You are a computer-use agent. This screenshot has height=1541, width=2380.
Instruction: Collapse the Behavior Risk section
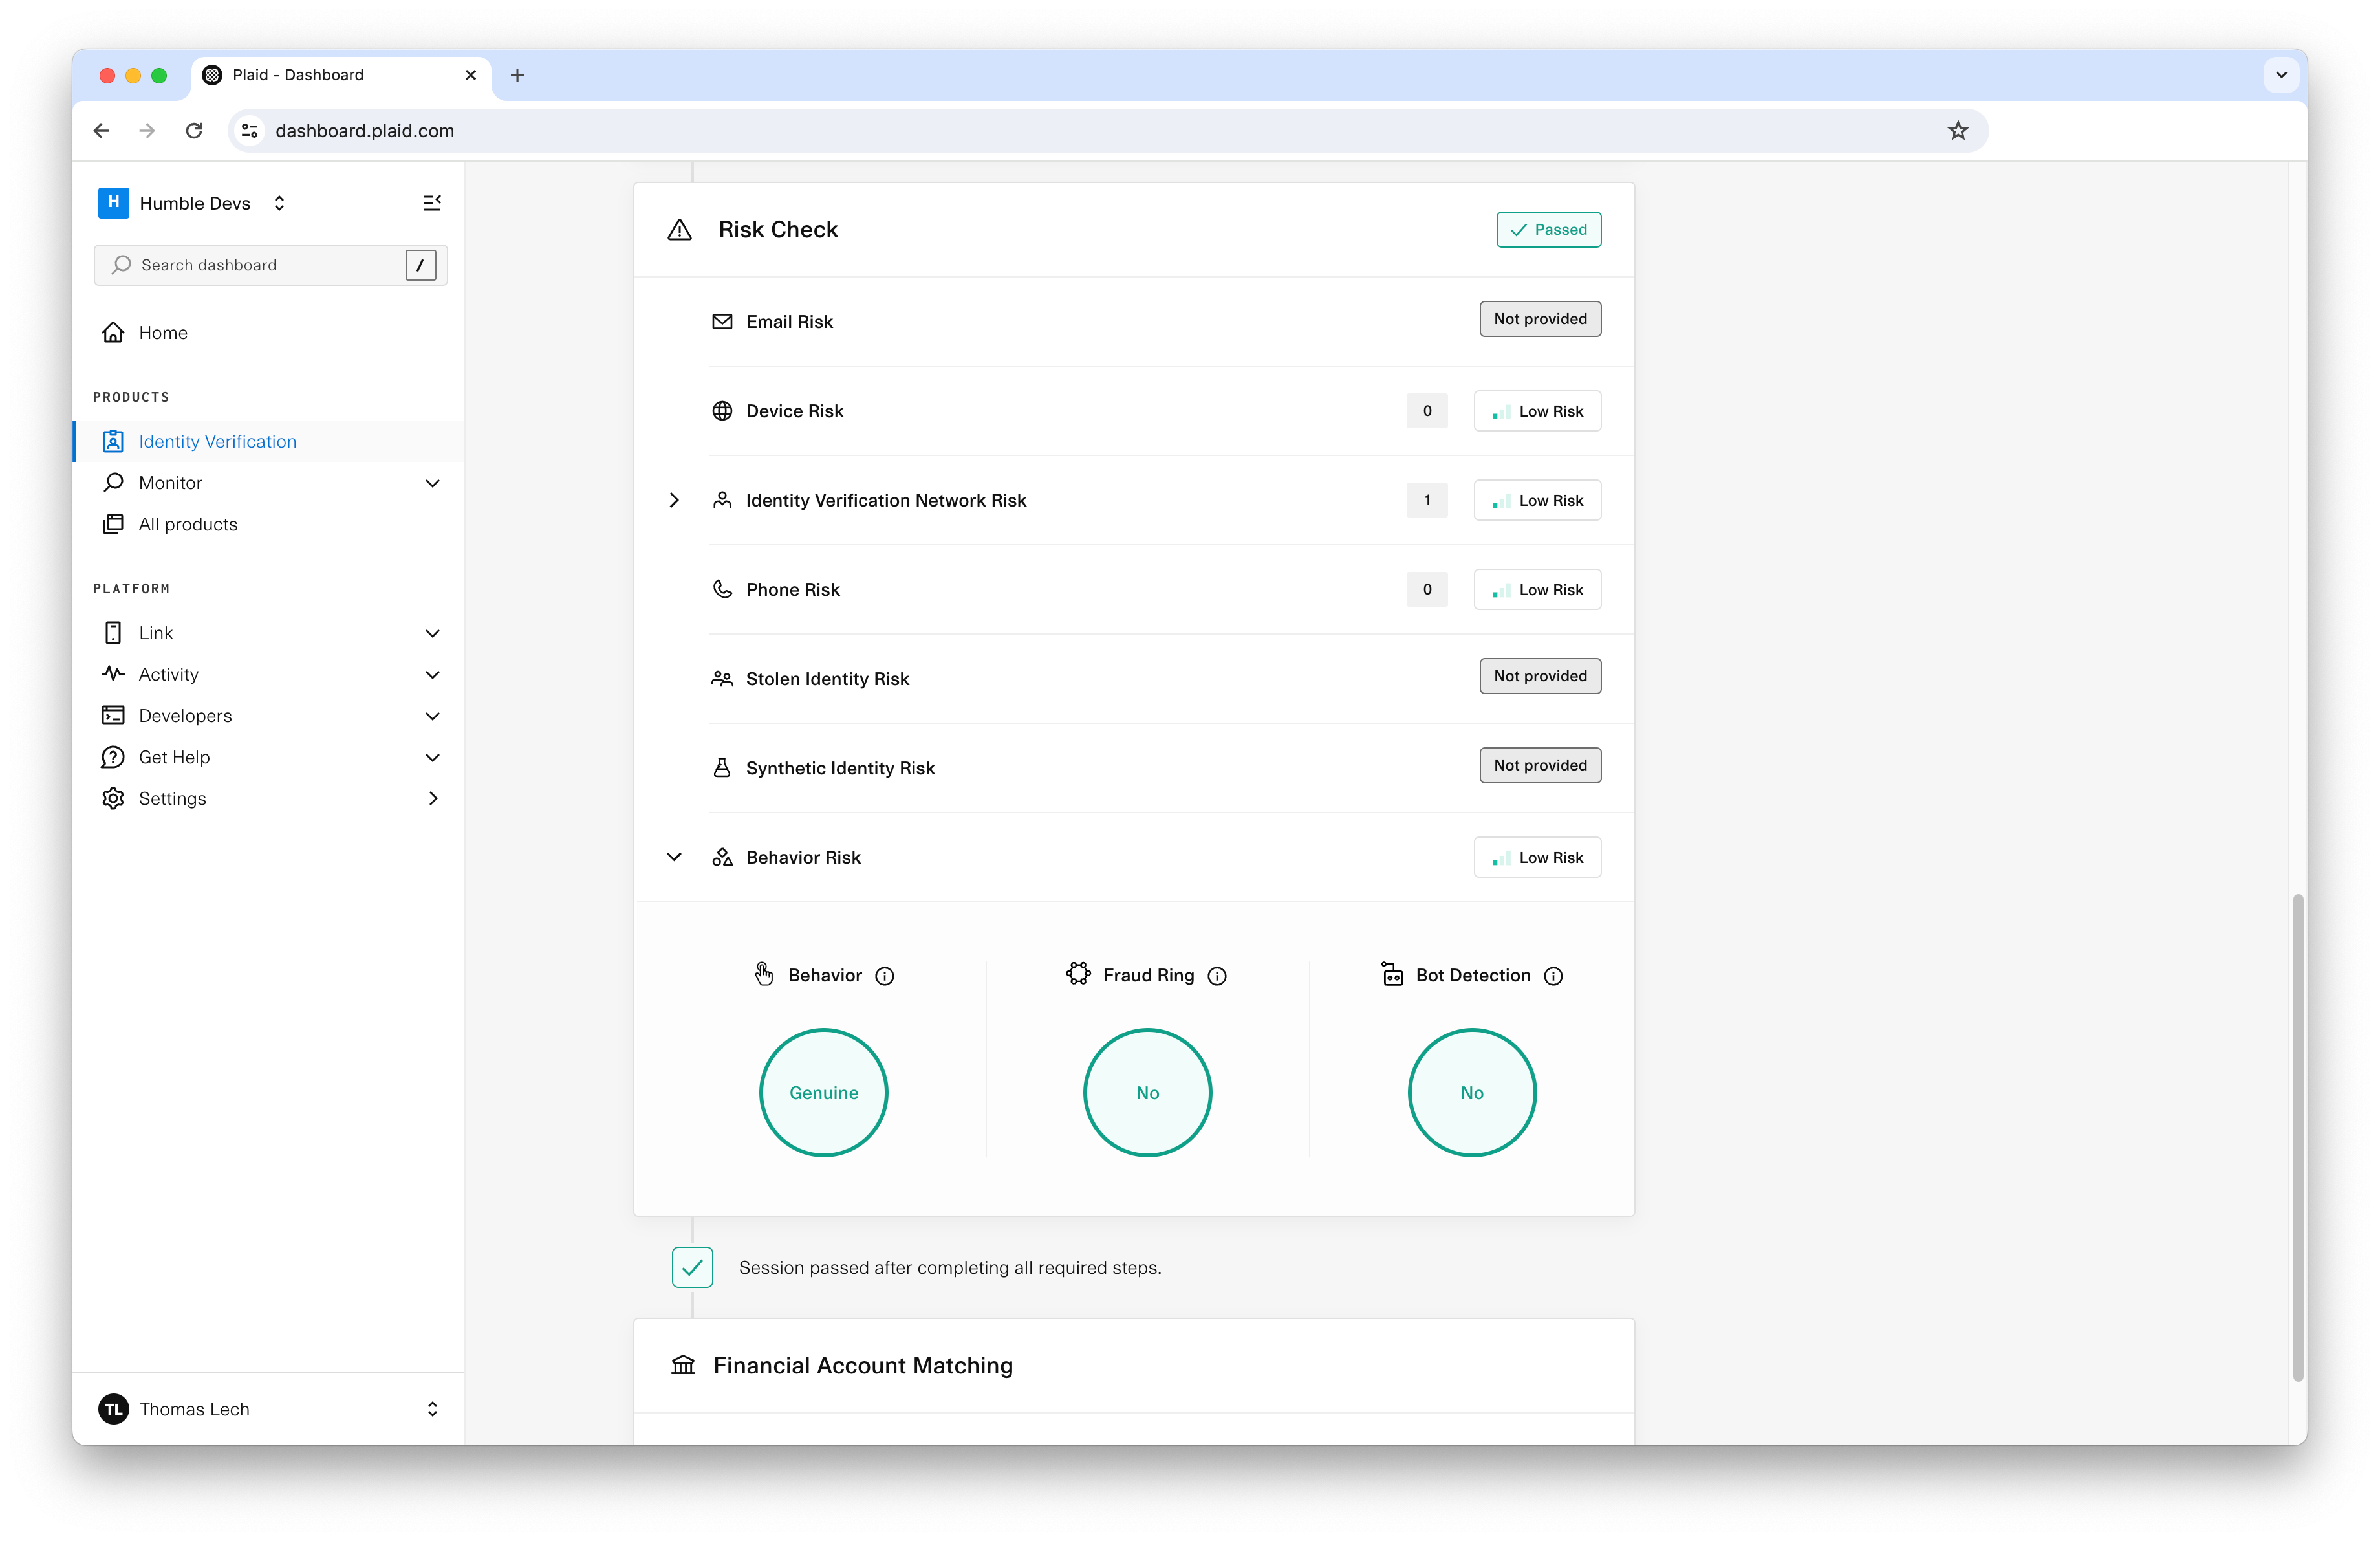click(674, 857)
